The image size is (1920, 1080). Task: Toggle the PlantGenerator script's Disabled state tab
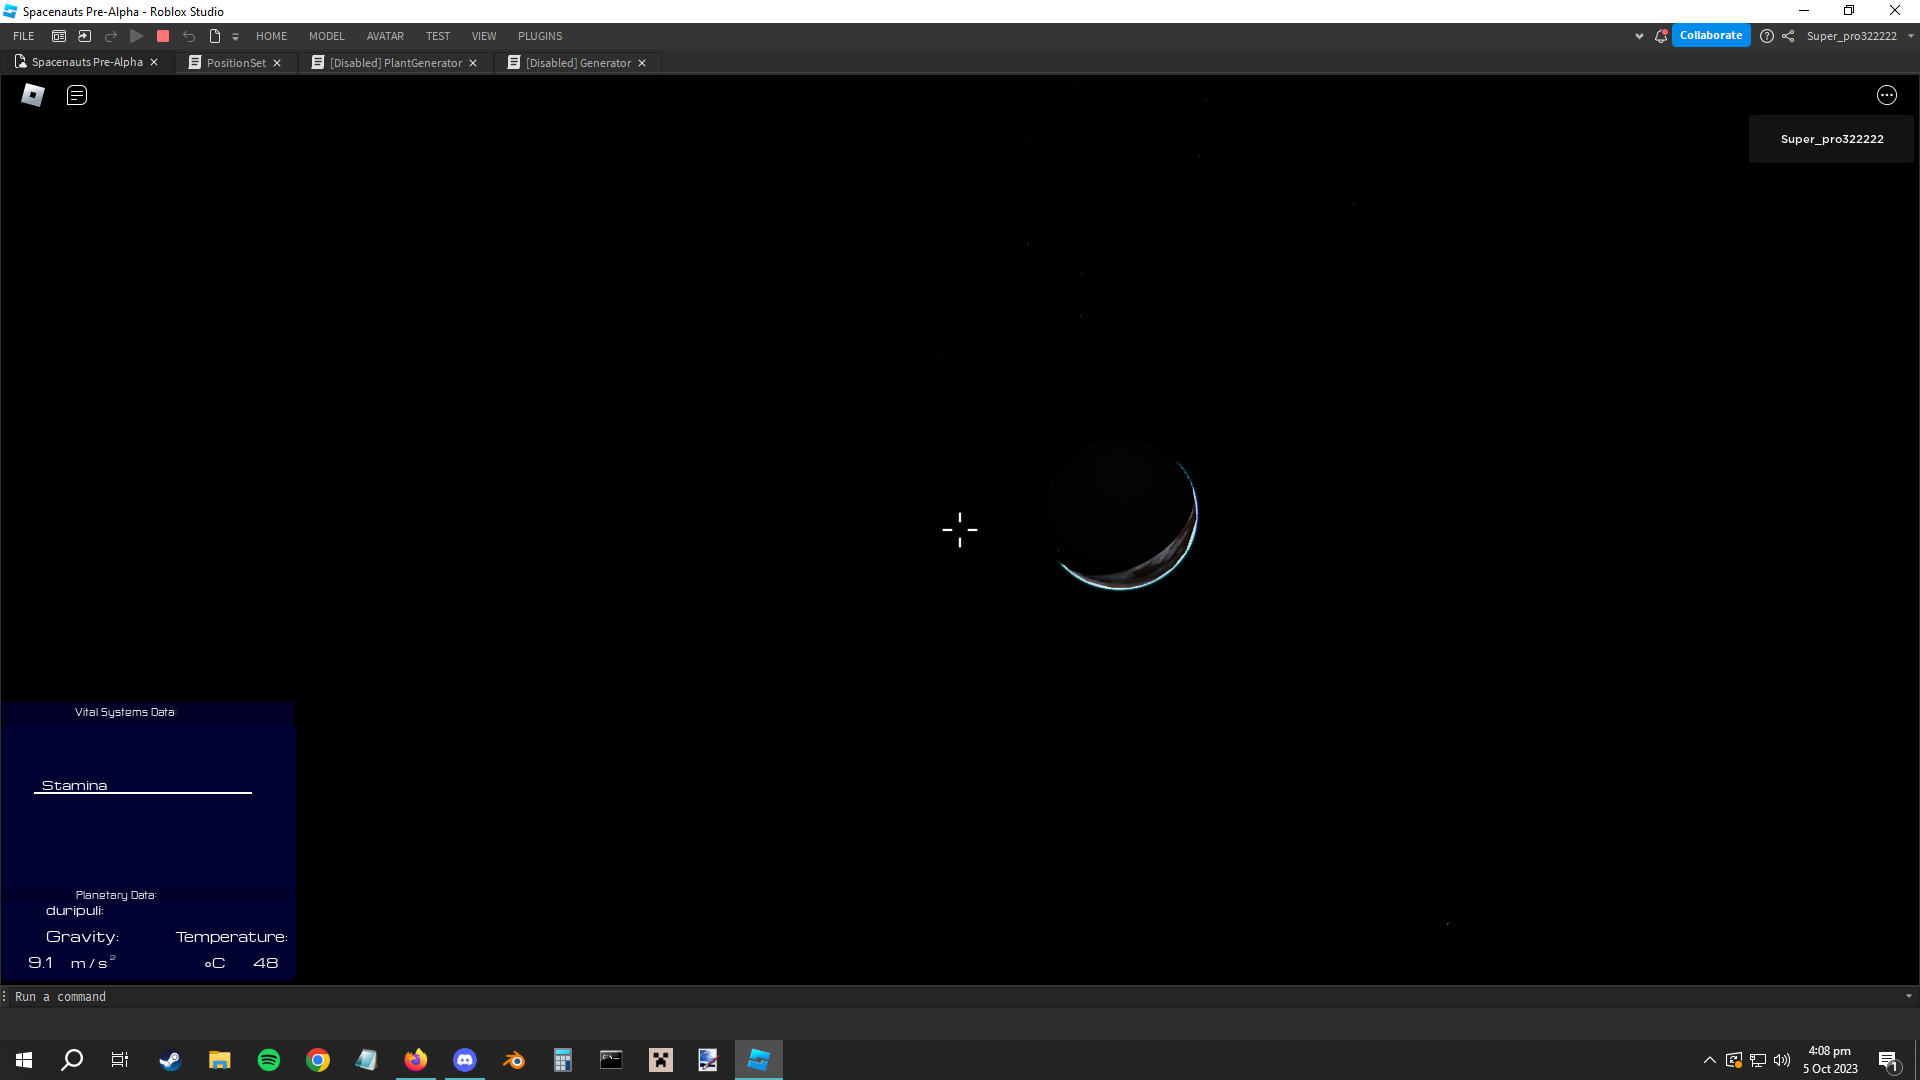pyautogui.click(x=395, y=62)
